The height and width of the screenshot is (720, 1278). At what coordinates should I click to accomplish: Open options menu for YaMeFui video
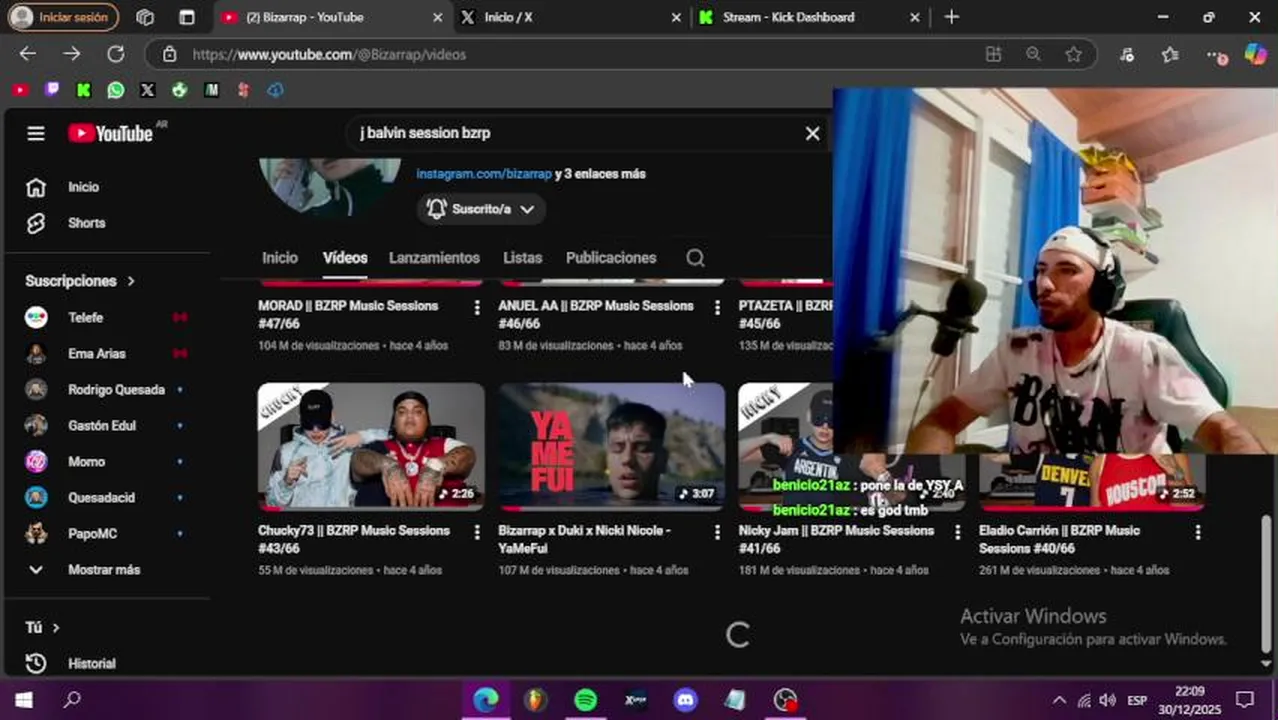pos(716,533)
